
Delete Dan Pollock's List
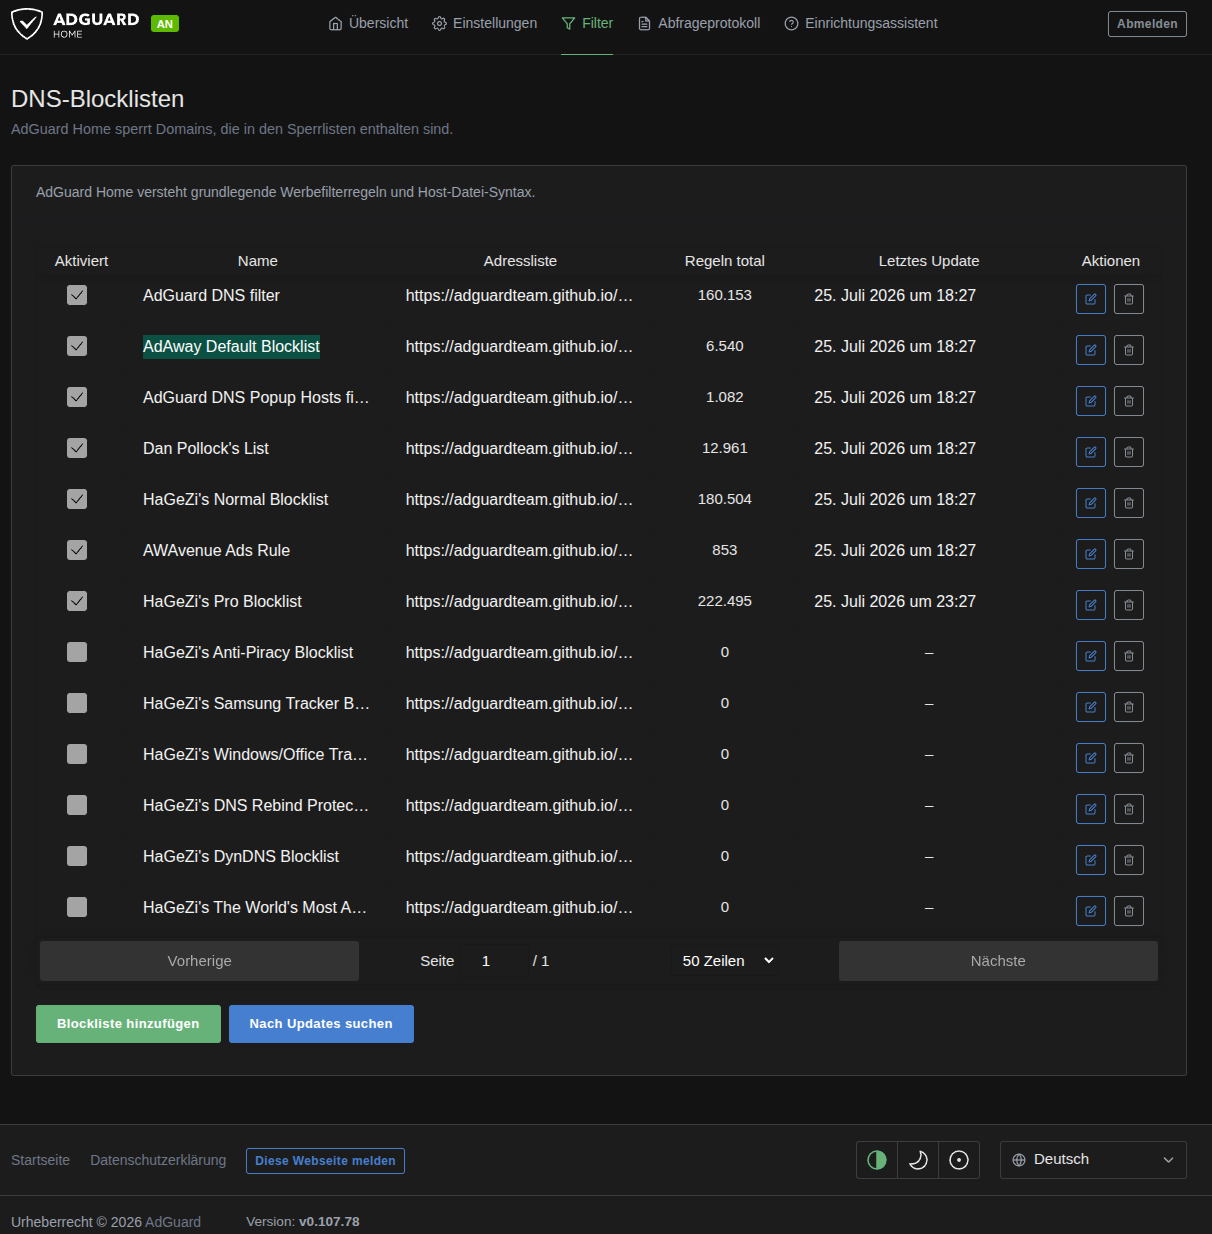click(x=1129, y=452)
